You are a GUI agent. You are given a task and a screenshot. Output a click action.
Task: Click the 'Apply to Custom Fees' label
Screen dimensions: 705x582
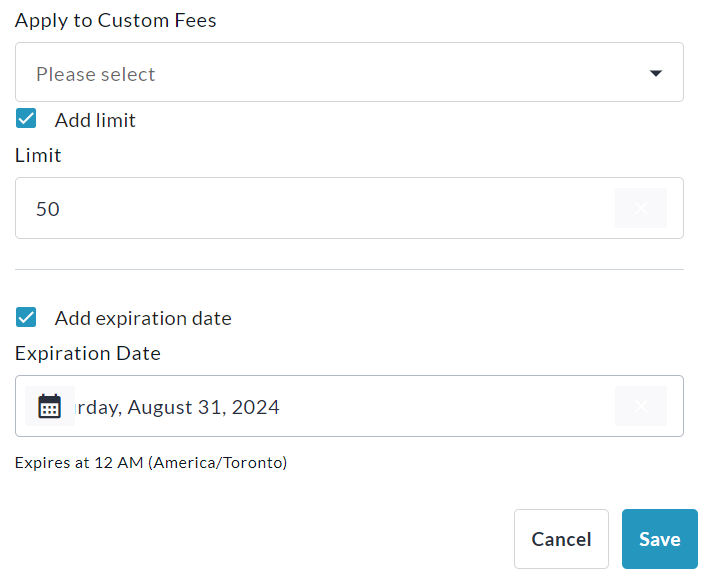point(115,20)
